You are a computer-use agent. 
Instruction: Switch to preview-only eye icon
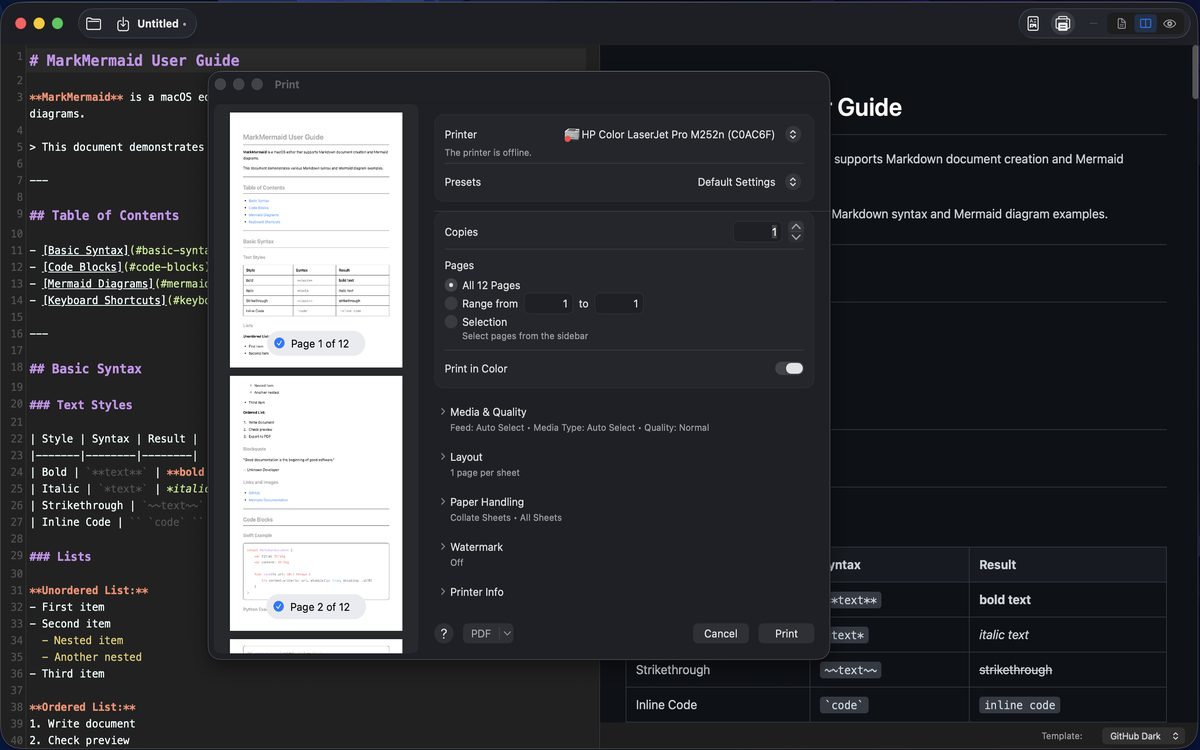(x=1169, y=23)
